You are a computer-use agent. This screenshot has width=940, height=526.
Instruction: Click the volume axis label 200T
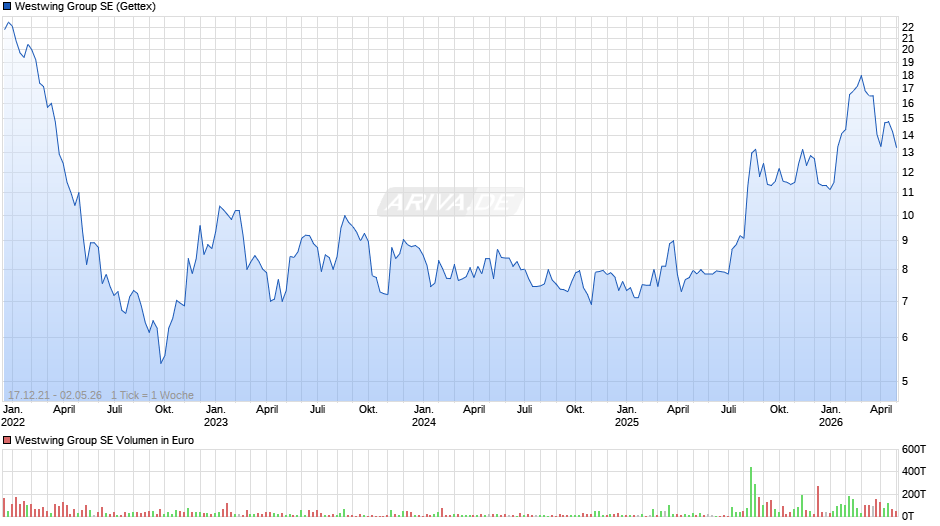click(914, 494)
